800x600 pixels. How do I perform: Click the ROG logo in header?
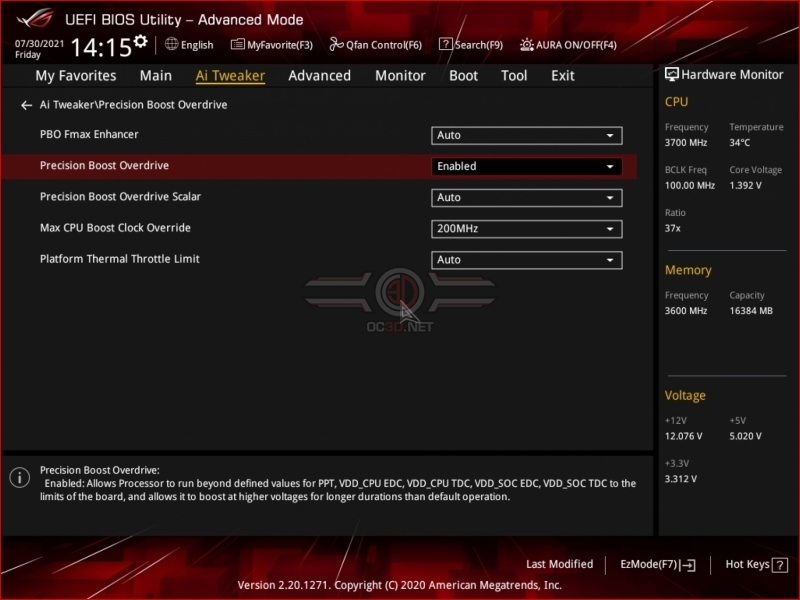(x=35, y=19)
